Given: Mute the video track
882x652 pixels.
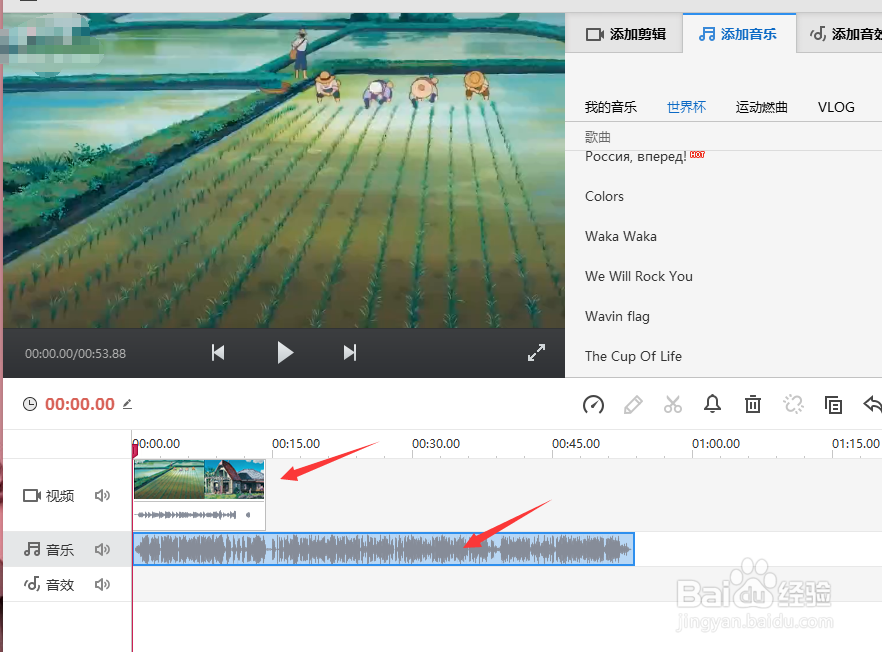Looking at the screenshot, I should (x=102, y=496).
